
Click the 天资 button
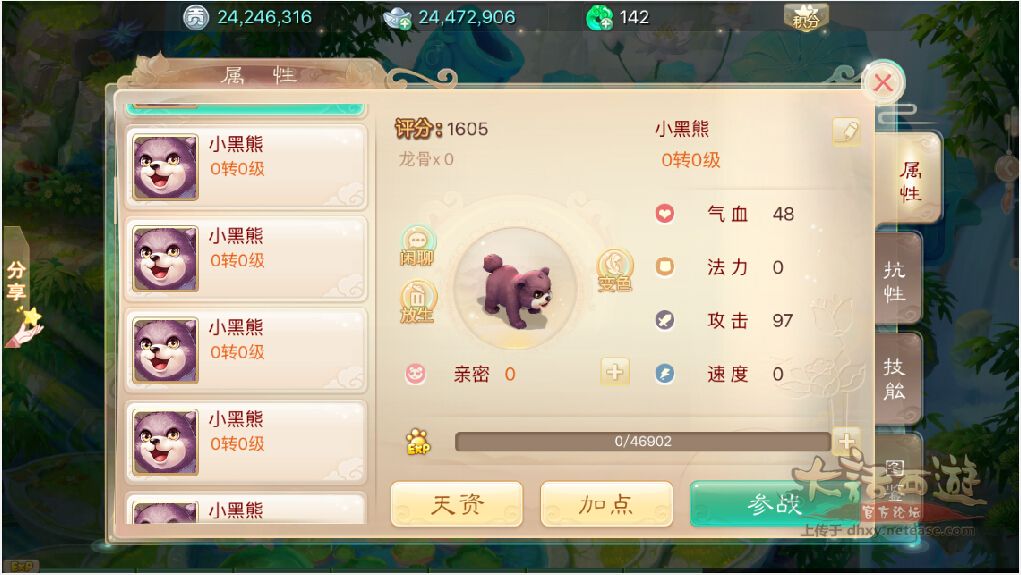coord(456,504)
